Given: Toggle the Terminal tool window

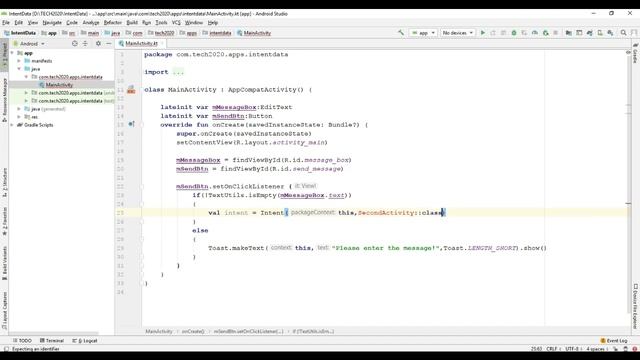Looking at the screenshot, I should (52, 340).
